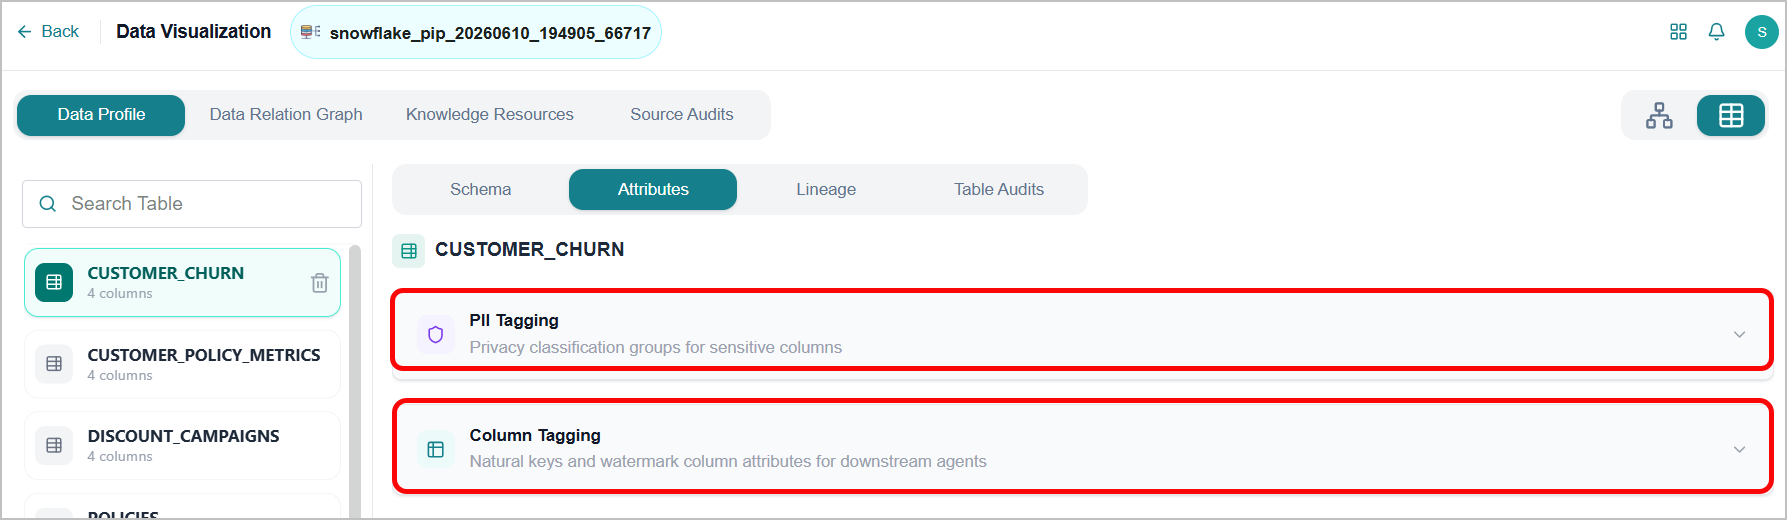
Task: Delete the CUSTOMER_CHURN table via trash icon
Action: 320,283
